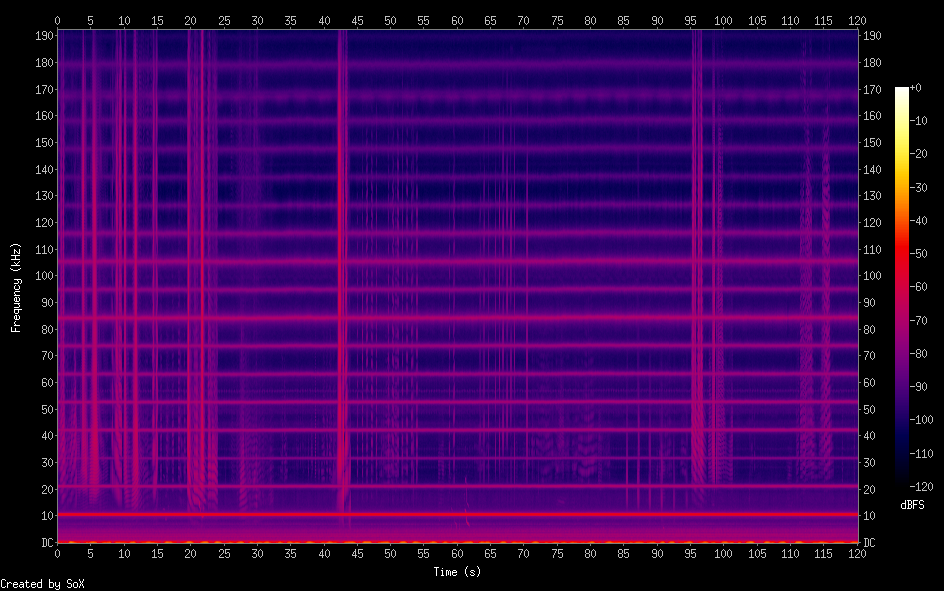Click the 50 kHz label on the left axis

[44, 409]
